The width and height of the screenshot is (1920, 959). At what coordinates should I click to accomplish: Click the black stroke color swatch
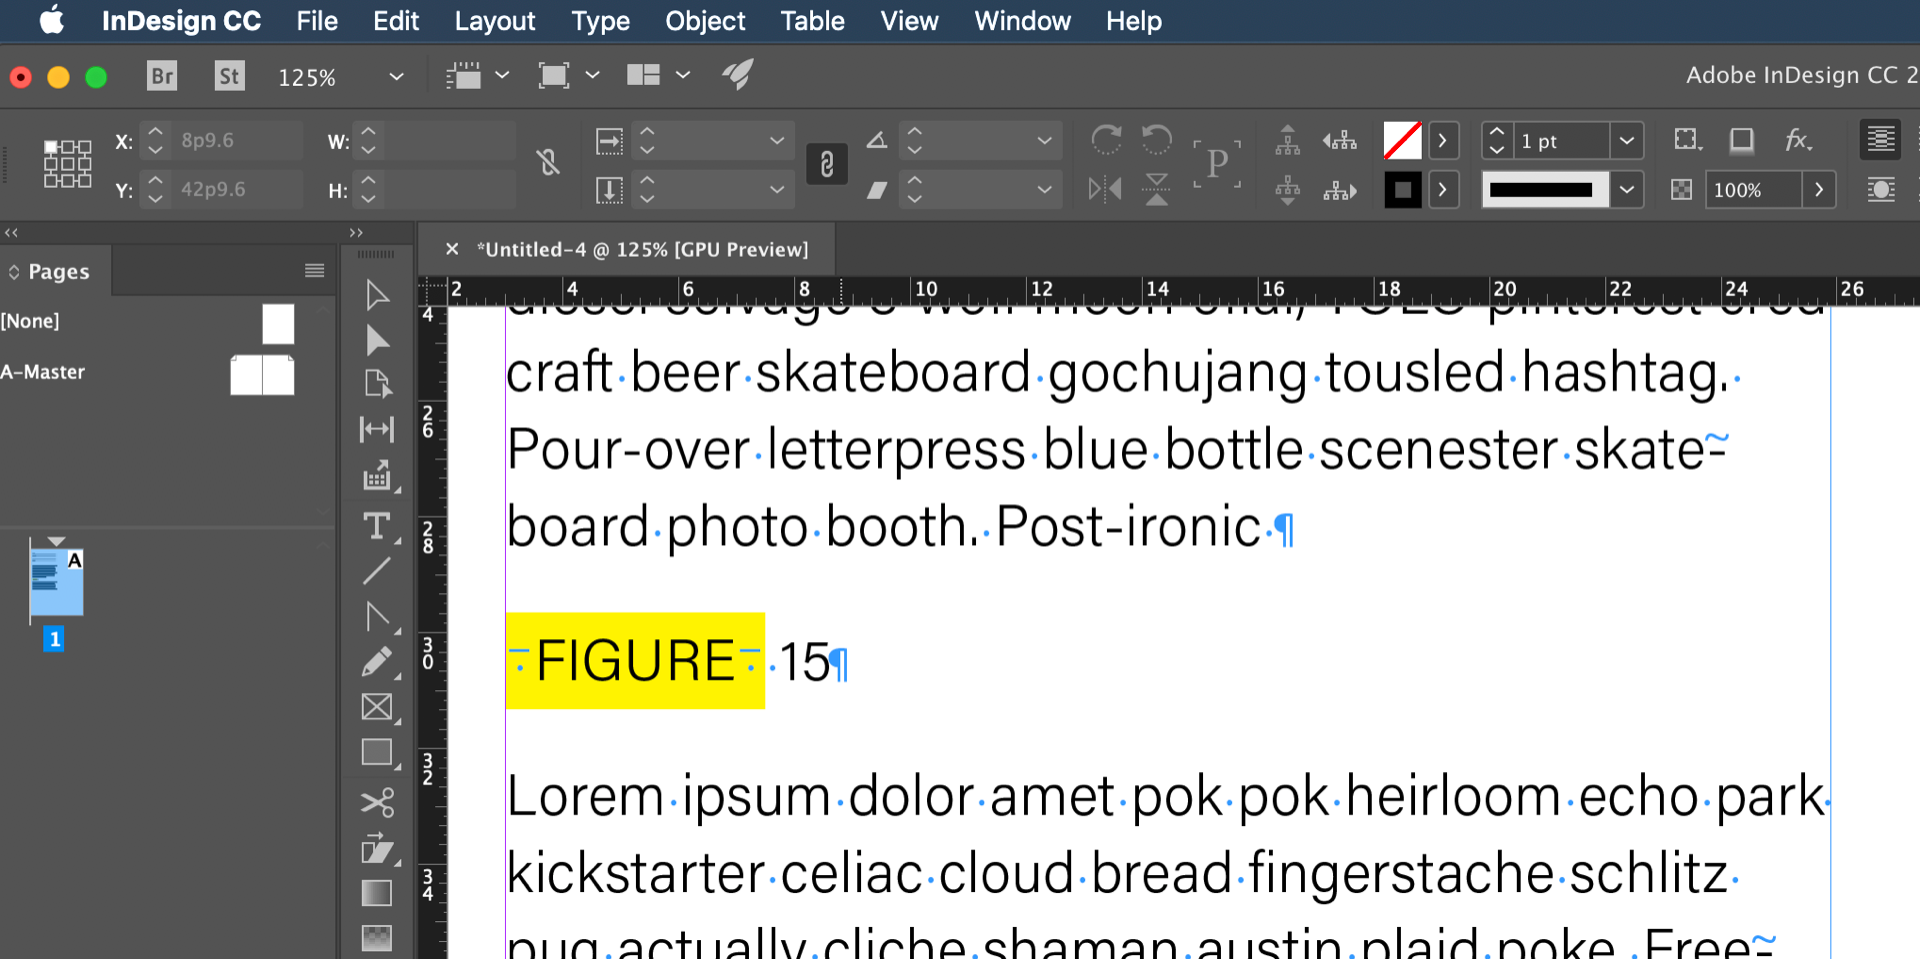point(1402,189)
